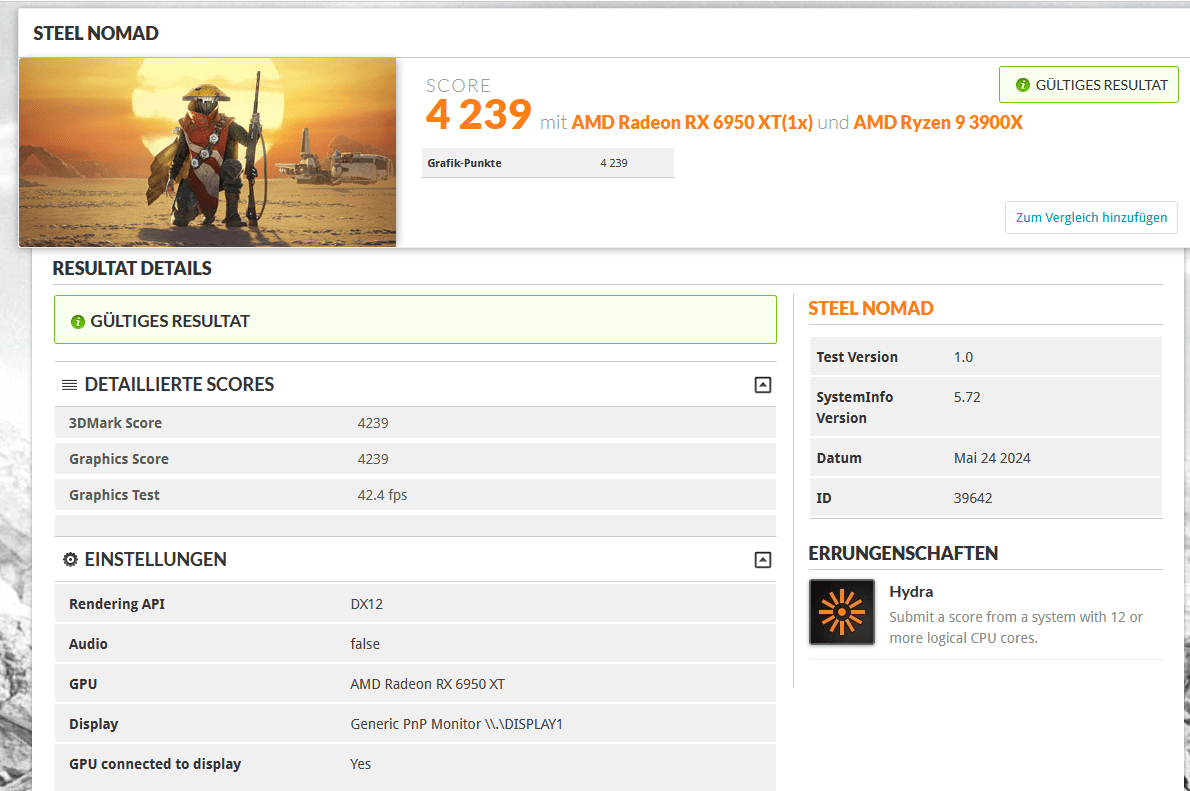Select the Graphics Test value 42.4 fps

[x=382, y=495]
